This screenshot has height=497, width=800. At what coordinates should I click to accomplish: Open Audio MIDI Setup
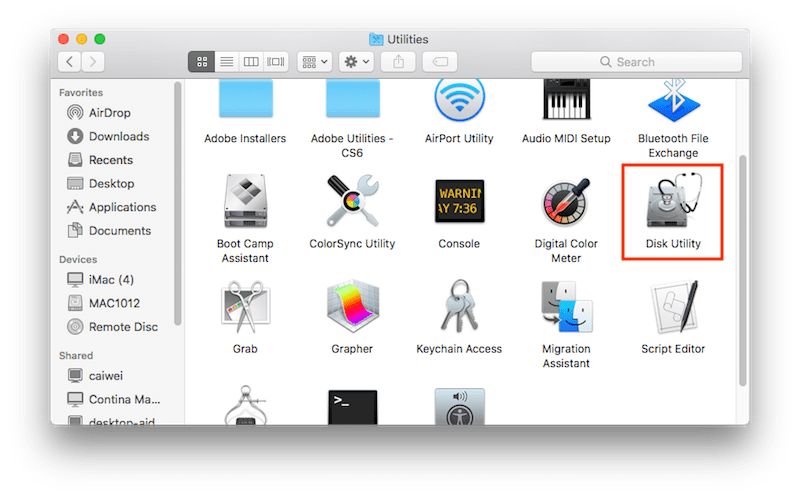click(566, 100)
